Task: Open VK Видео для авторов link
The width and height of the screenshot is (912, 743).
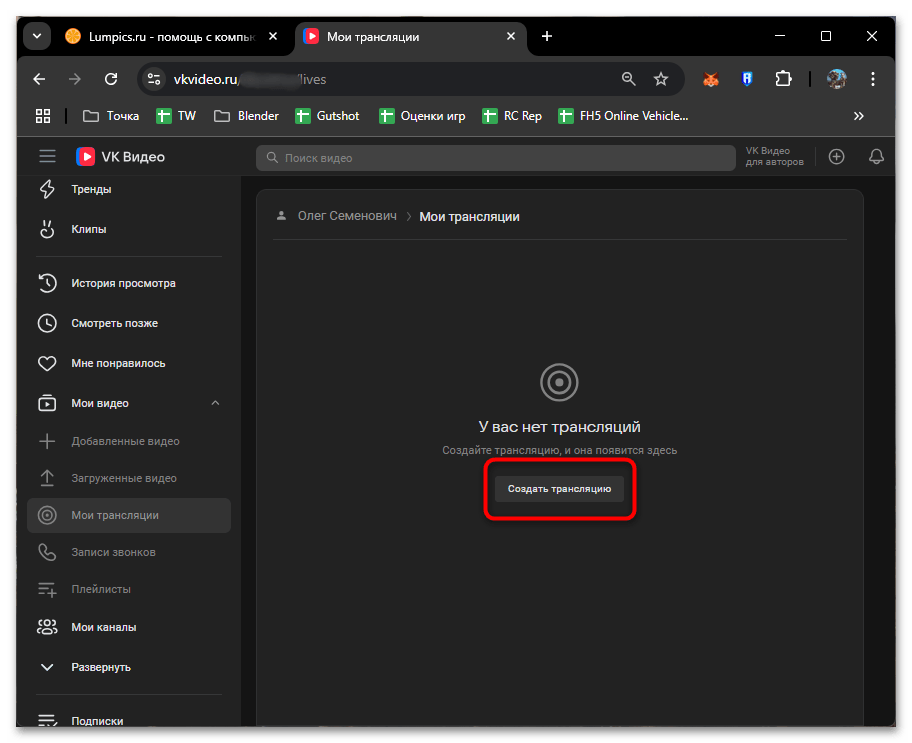Action: pos(774,157)
